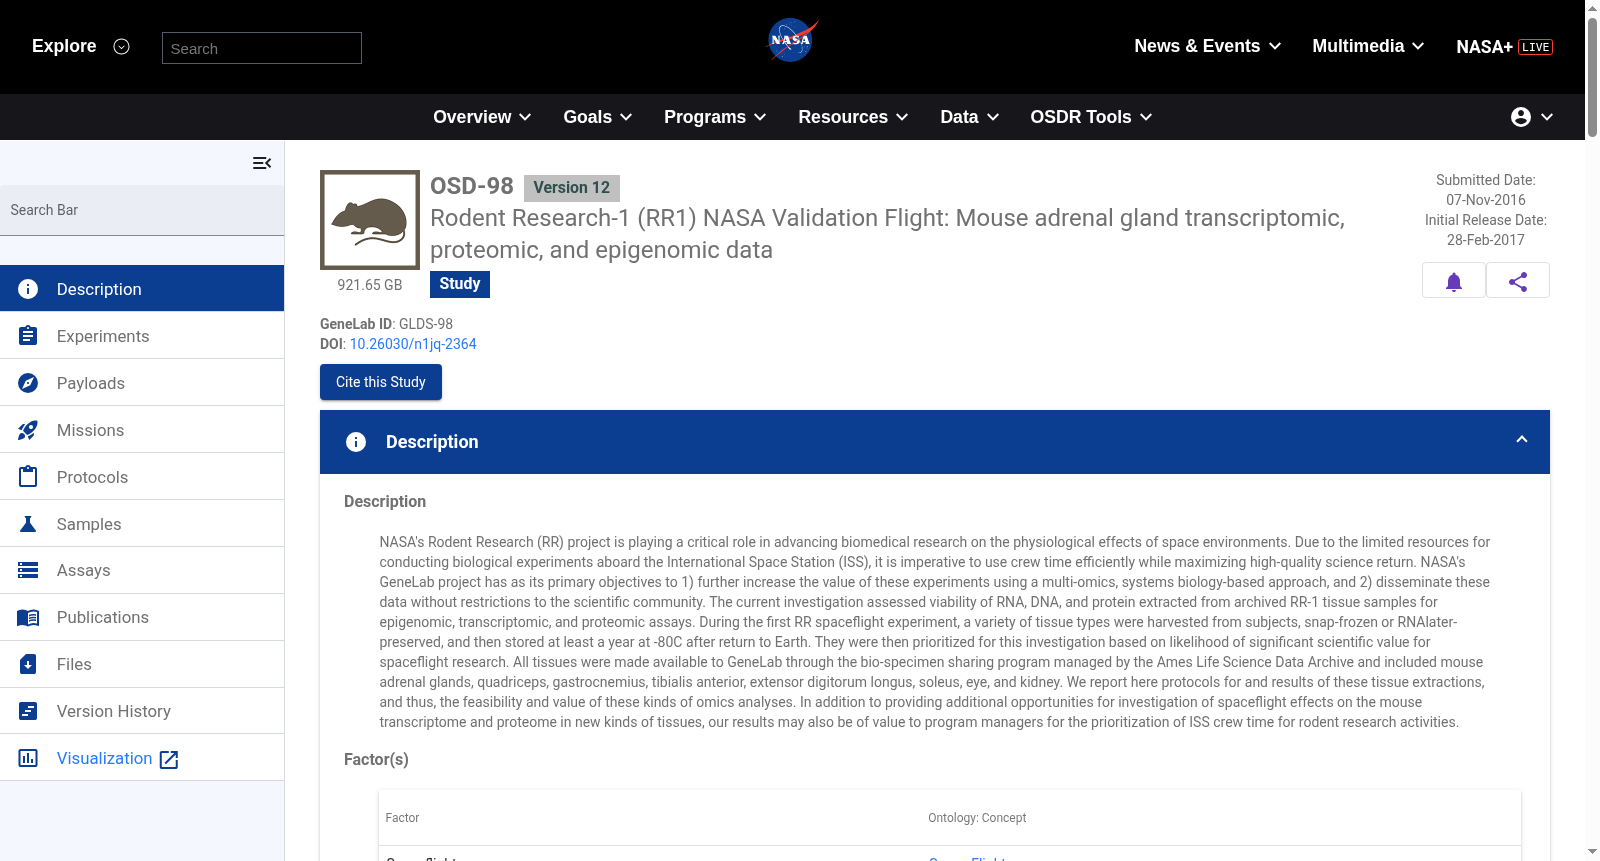Click the info icon in Description panel header

[356, 442]
